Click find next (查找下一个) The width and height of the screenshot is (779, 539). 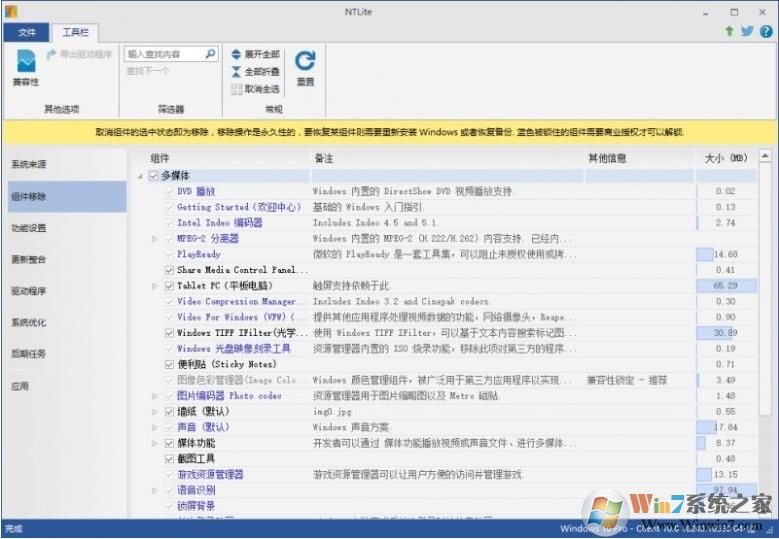[148, 71]
